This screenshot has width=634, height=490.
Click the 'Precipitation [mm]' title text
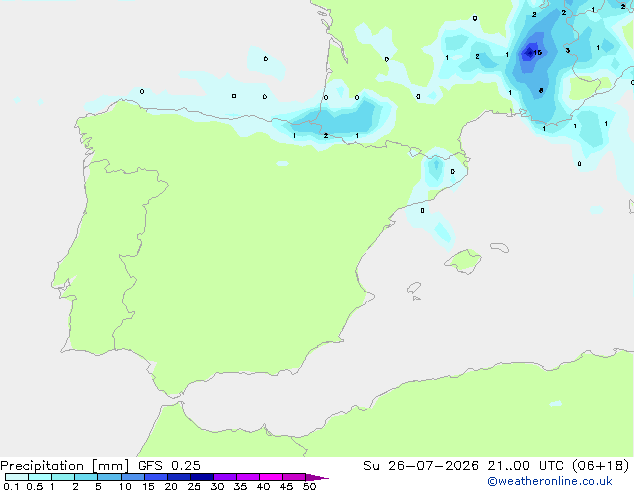(x=65, y=466)
